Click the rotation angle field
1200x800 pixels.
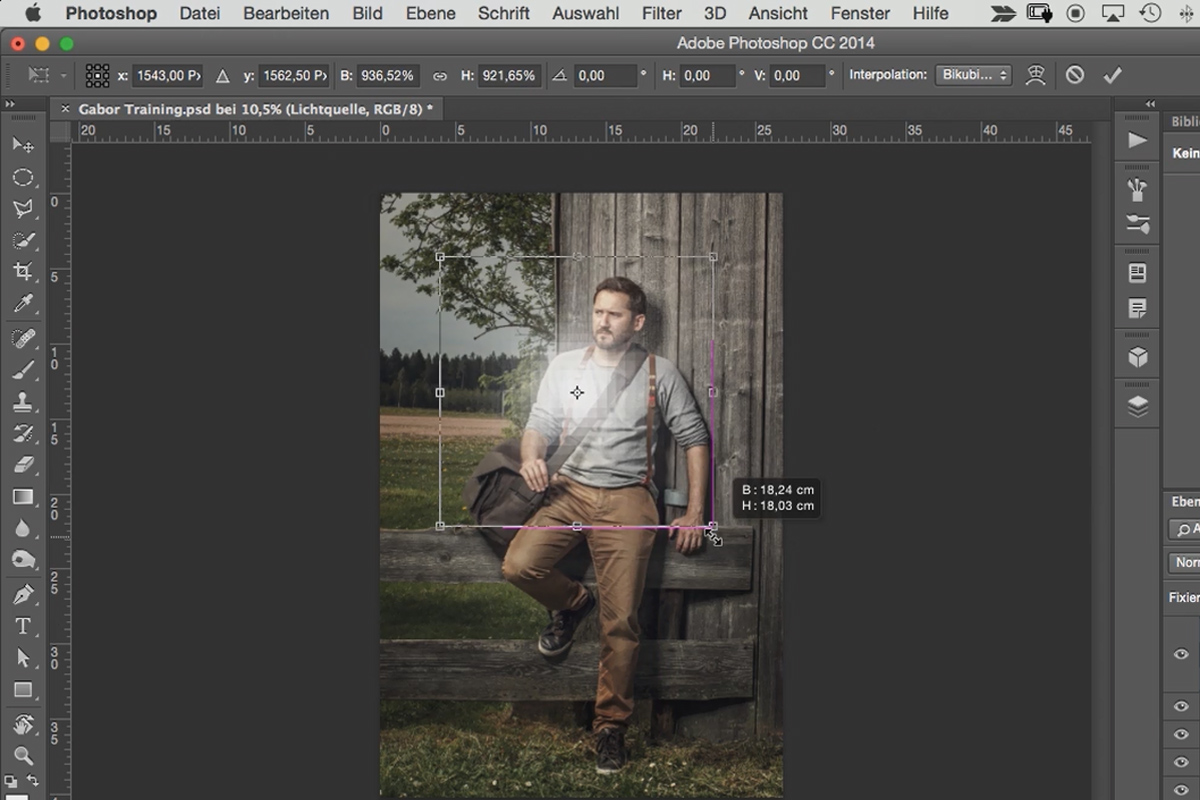(605, 75)
